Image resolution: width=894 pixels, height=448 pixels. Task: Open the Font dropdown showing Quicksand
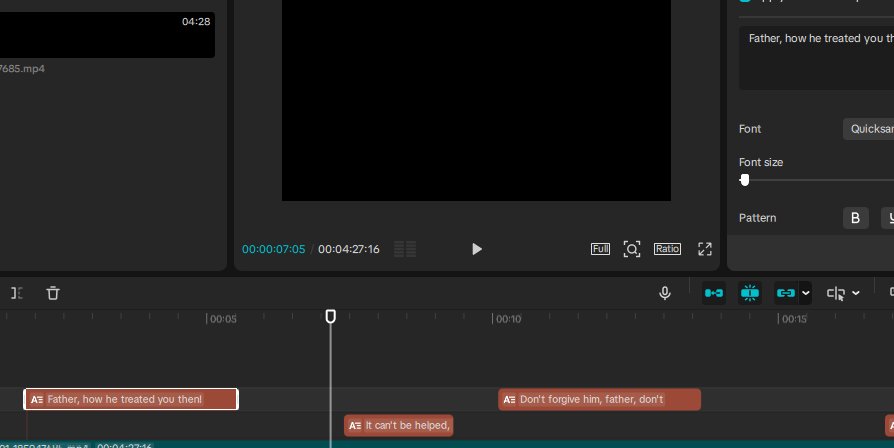[868, 129]
